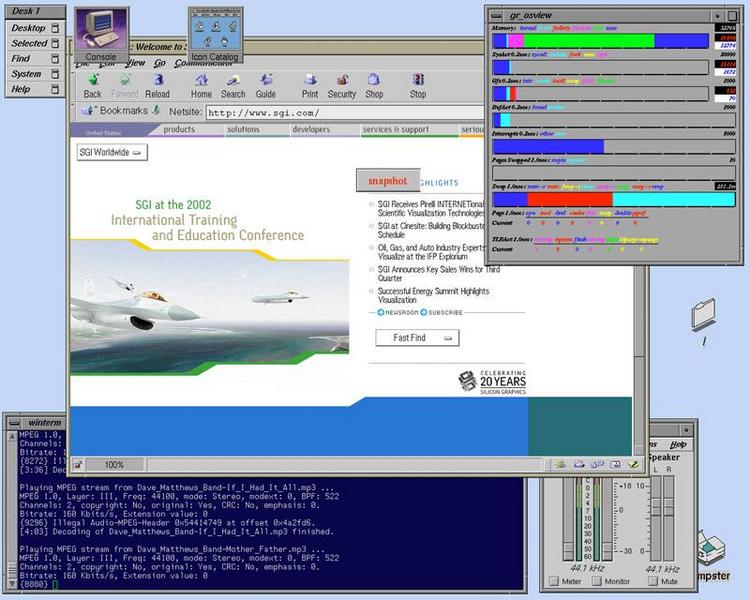Tear off the System toolchest menu
The width and height of the screenshot is (750, 600).
pos(55,74)
